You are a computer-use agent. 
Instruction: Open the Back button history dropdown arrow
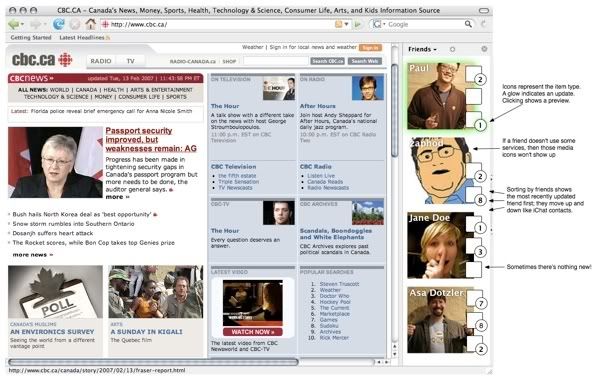click(x=23, y=24)
